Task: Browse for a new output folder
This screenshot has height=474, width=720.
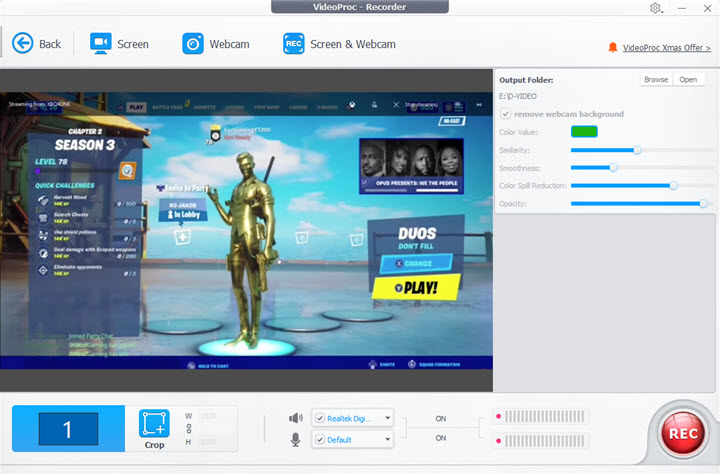Action: point(656,79)
